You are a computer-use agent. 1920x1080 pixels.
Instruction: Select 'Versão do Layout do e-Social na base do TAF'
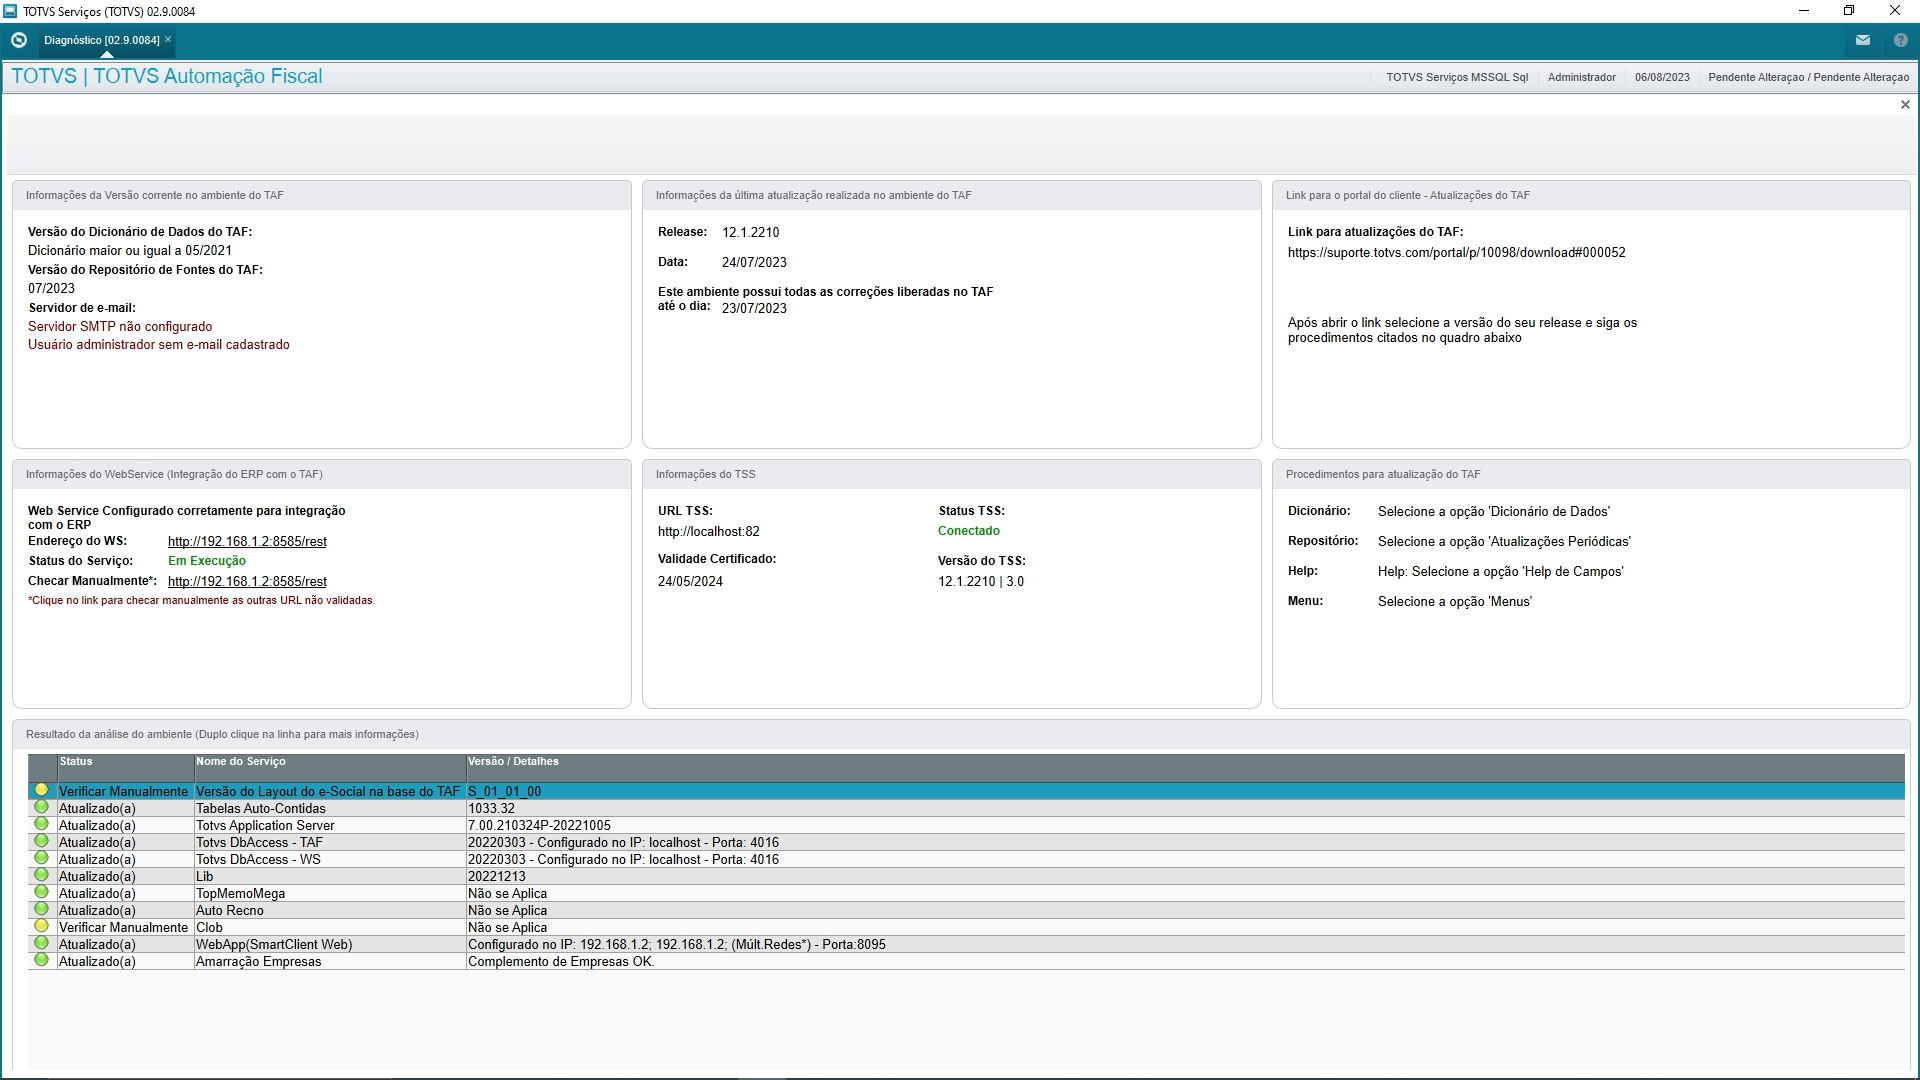point(328,792)
